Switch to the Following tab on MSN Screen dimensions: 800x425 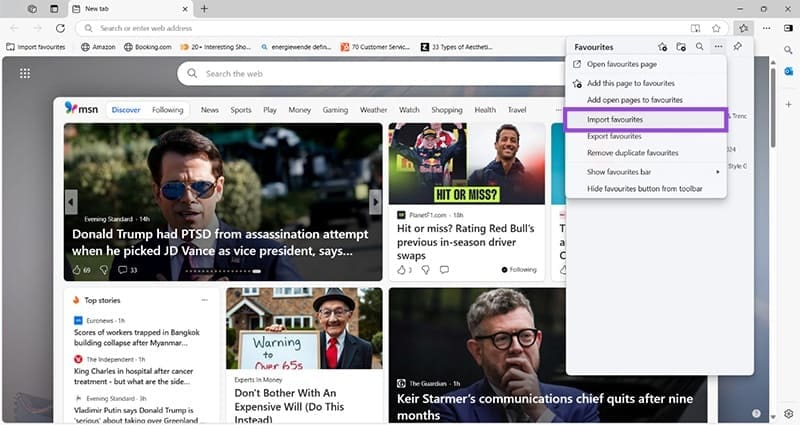click(168, 110)
